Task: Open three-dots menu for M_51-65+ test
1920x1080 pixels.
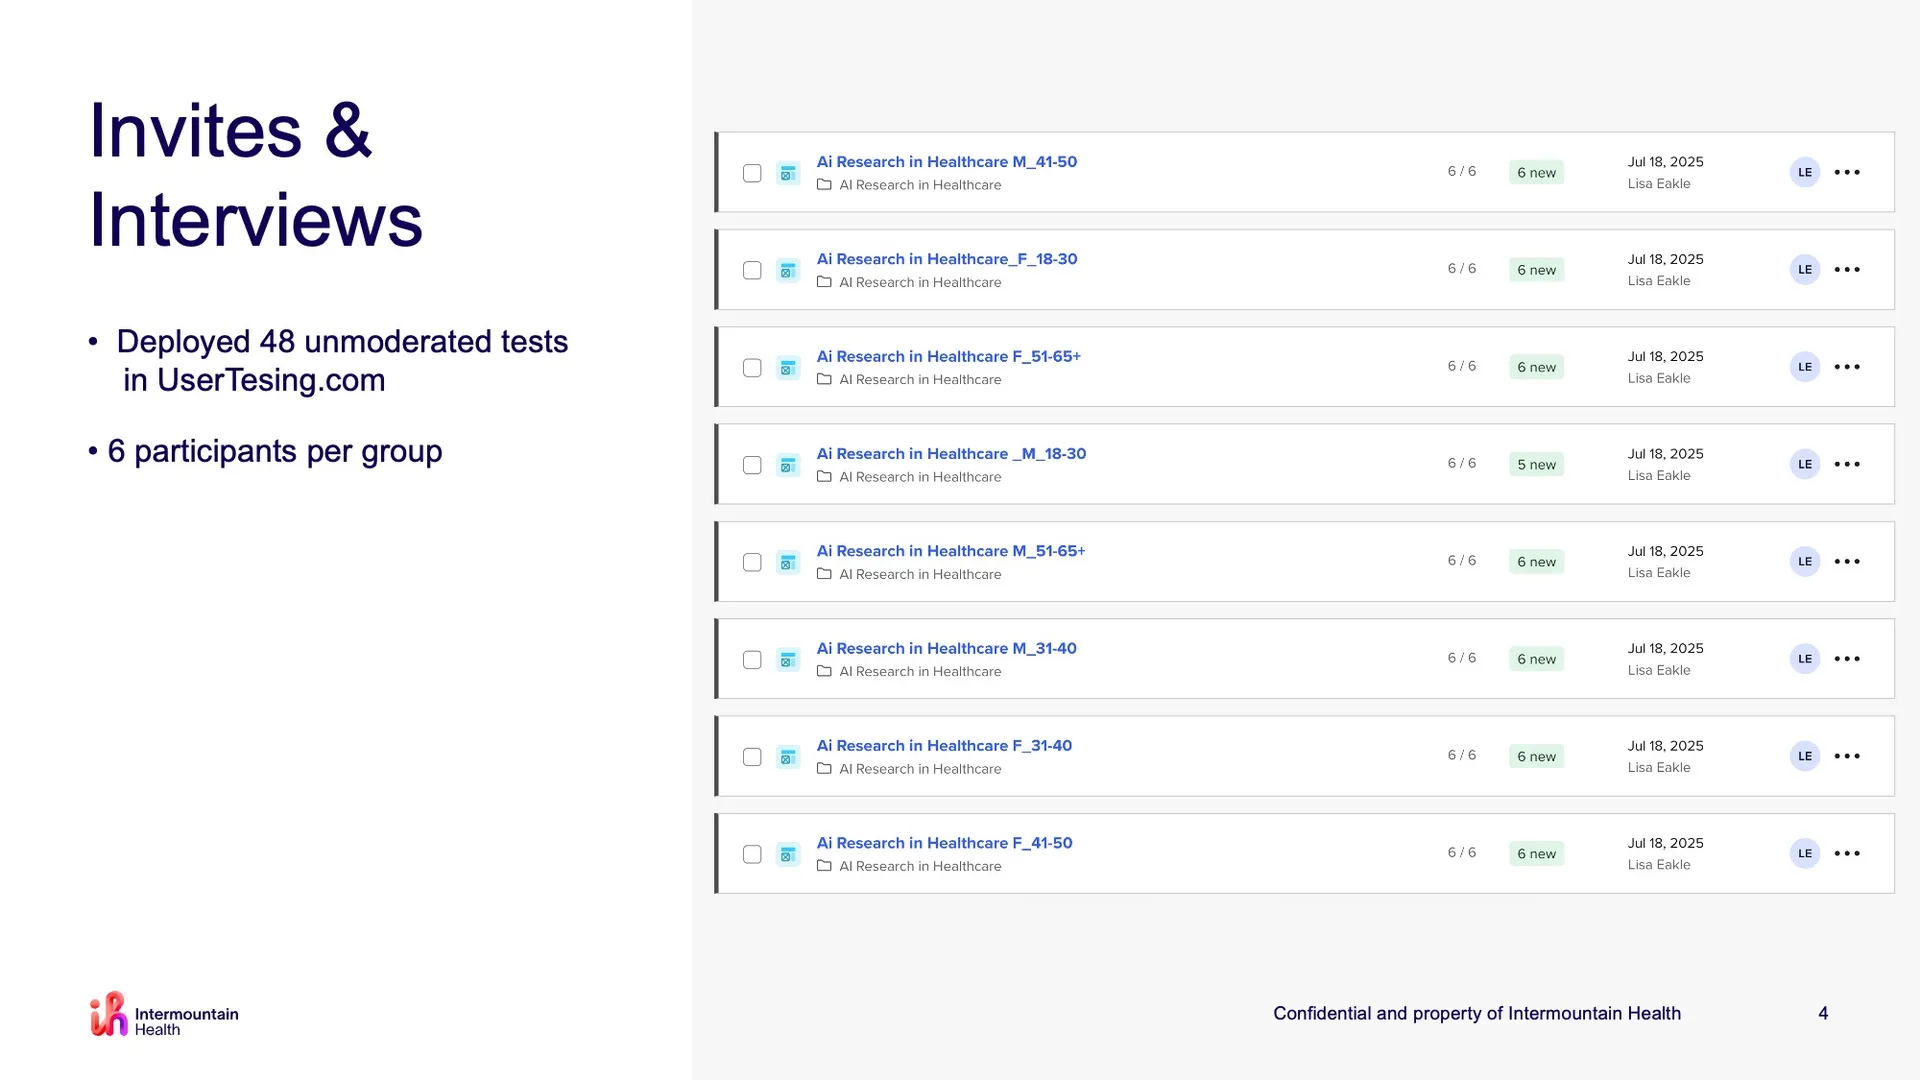Action: click(1847, 562)
